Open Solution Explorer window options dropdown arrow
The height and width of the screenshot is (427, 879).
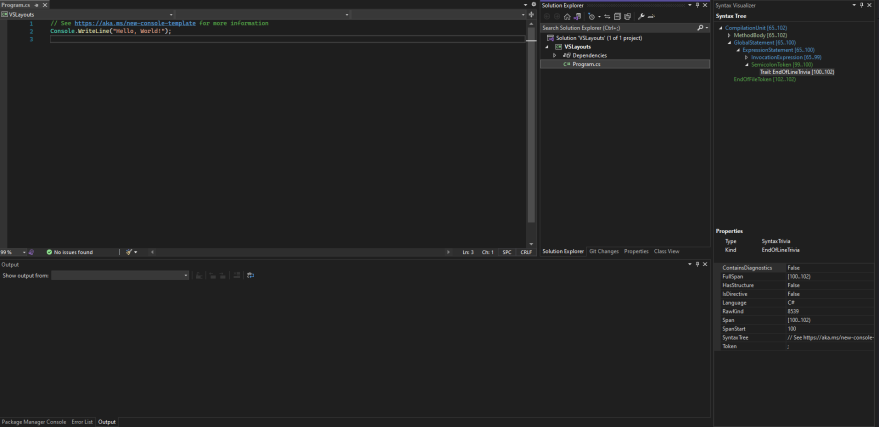tap(690, 5)
